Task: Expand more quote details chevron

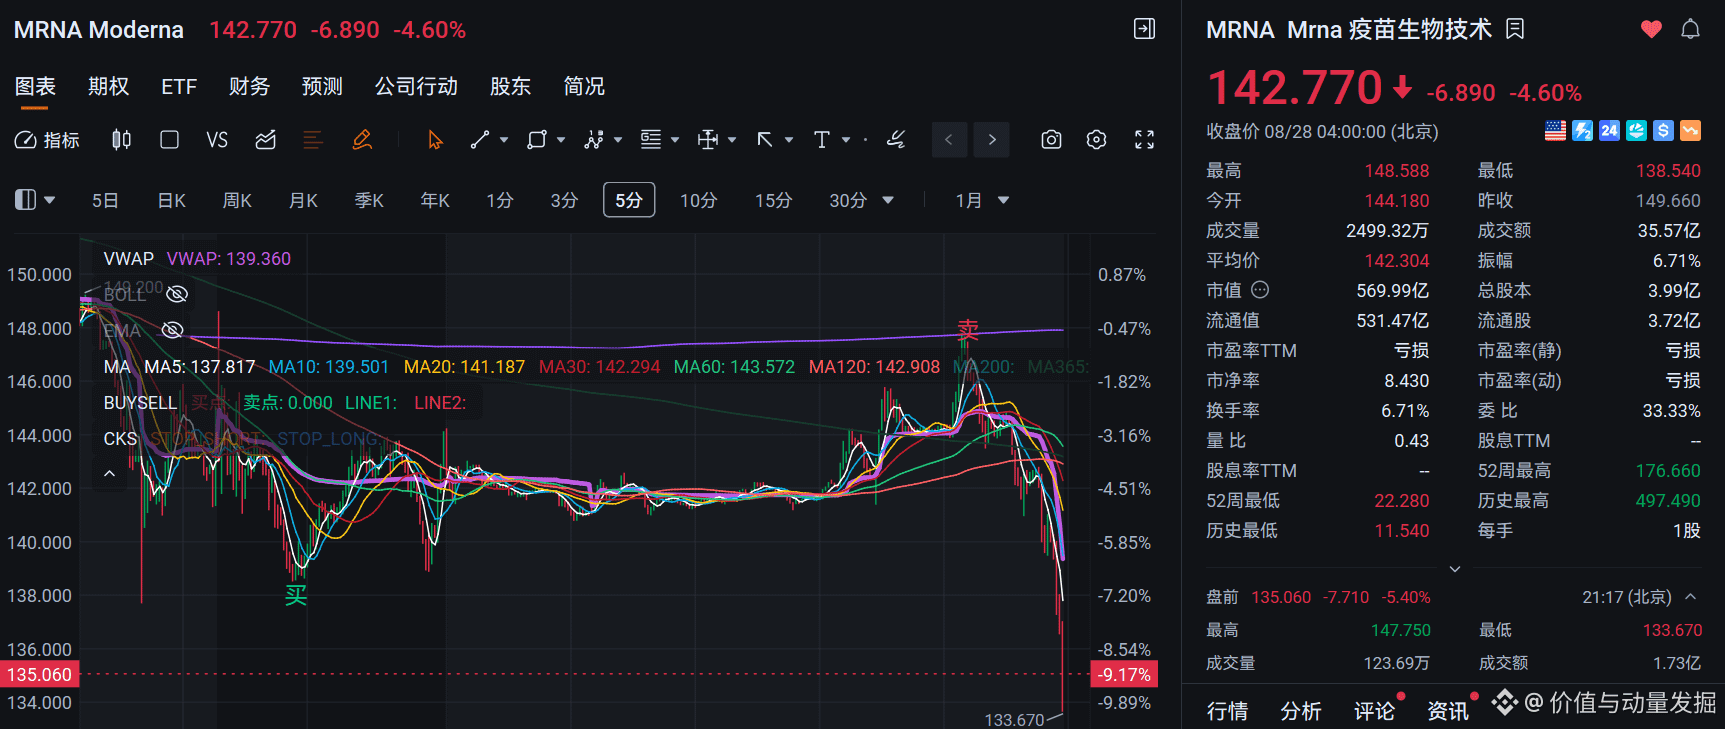Action: (x=1455, y=569)
